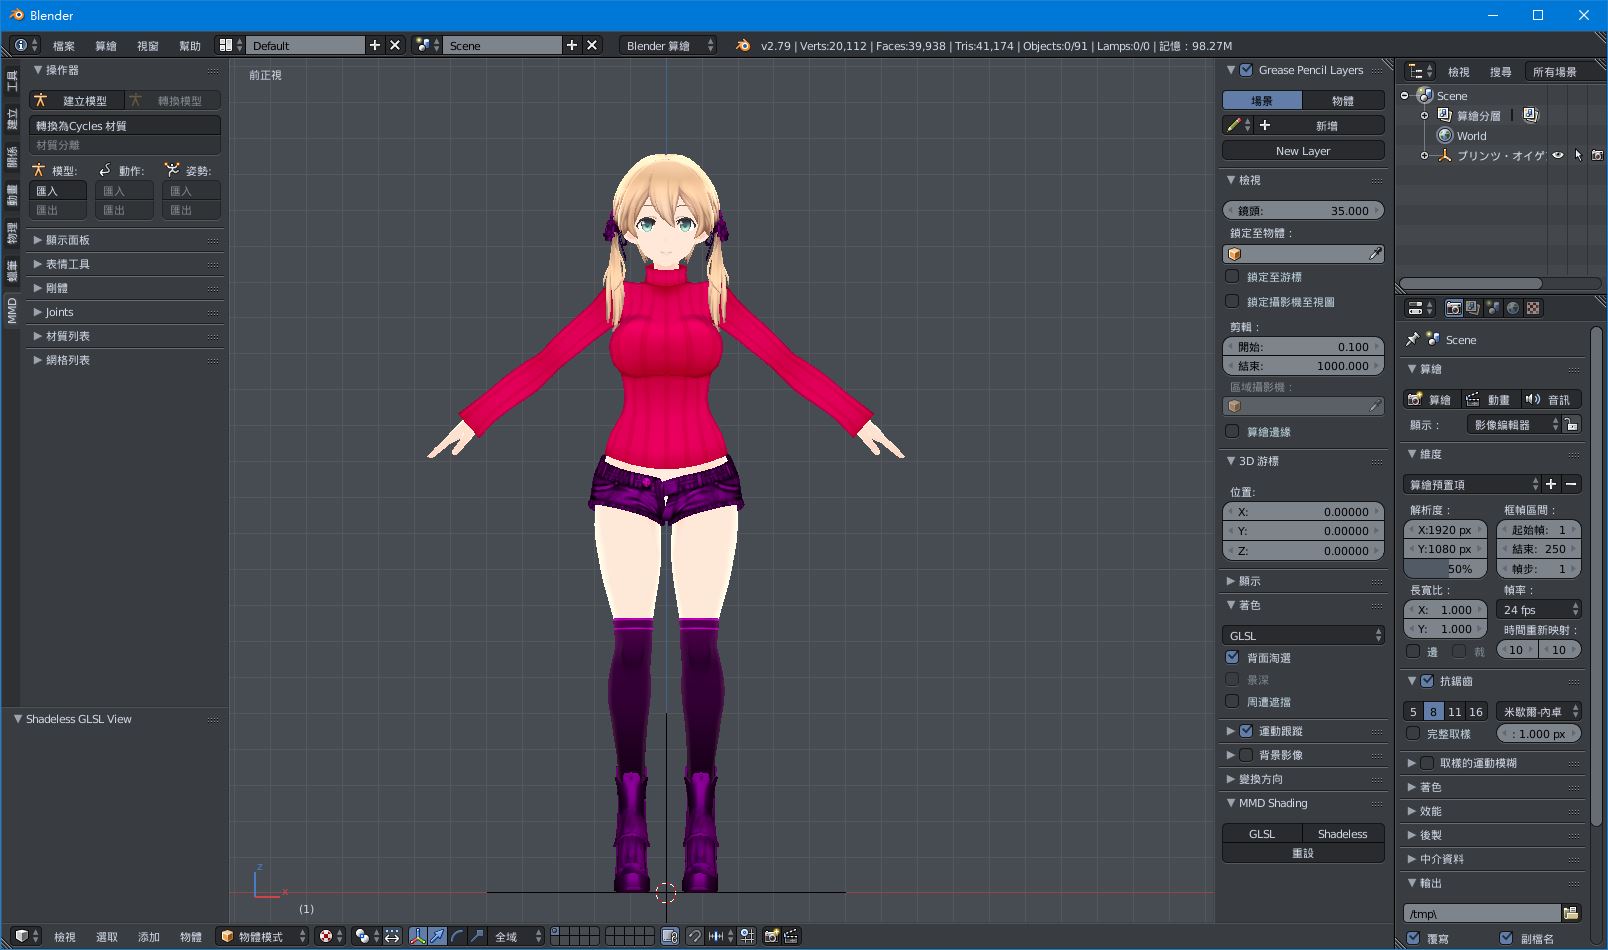Open the 物體模式 mode dropdown
Screen dimensions: 1608x950
pos(261,937)
